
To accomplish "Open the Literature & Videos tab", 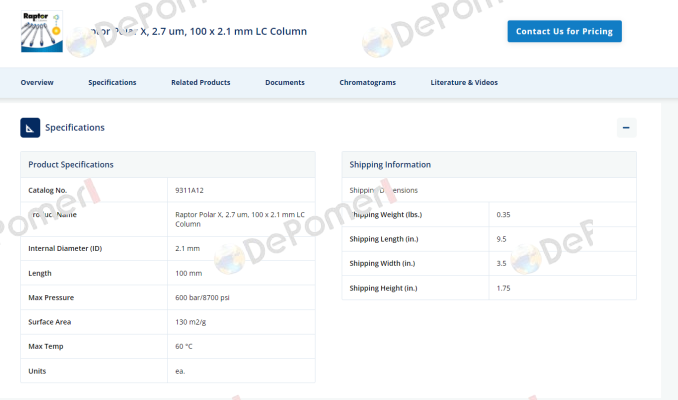I will click(464, 82).
